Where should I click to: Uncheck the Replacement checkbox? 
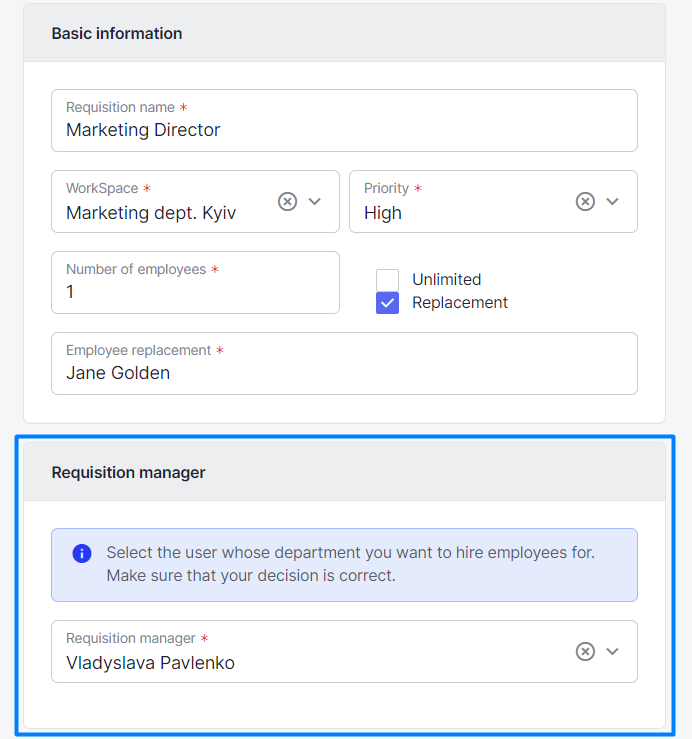pos(387,303)
